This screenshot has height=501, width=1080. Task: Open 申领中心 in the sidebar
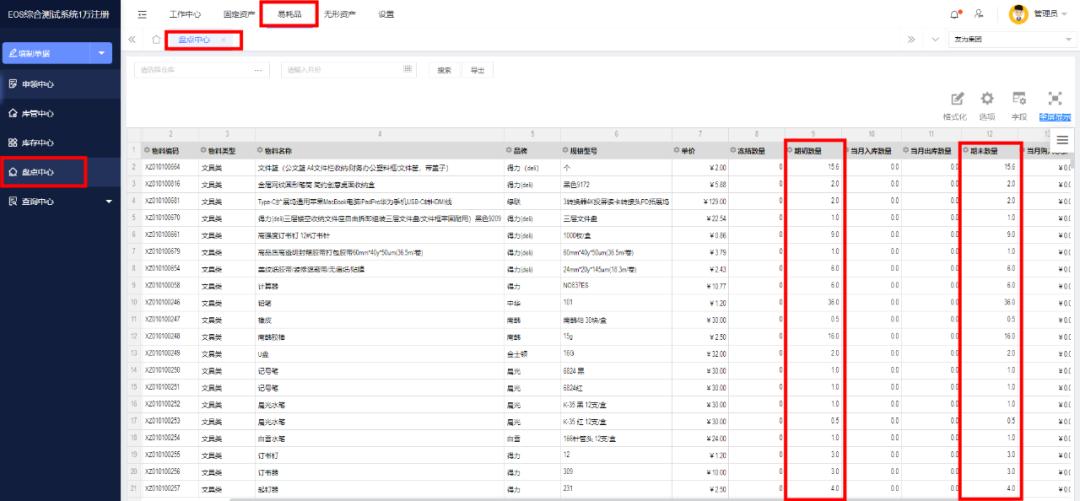pyautogui.click(x=61, y=84)
